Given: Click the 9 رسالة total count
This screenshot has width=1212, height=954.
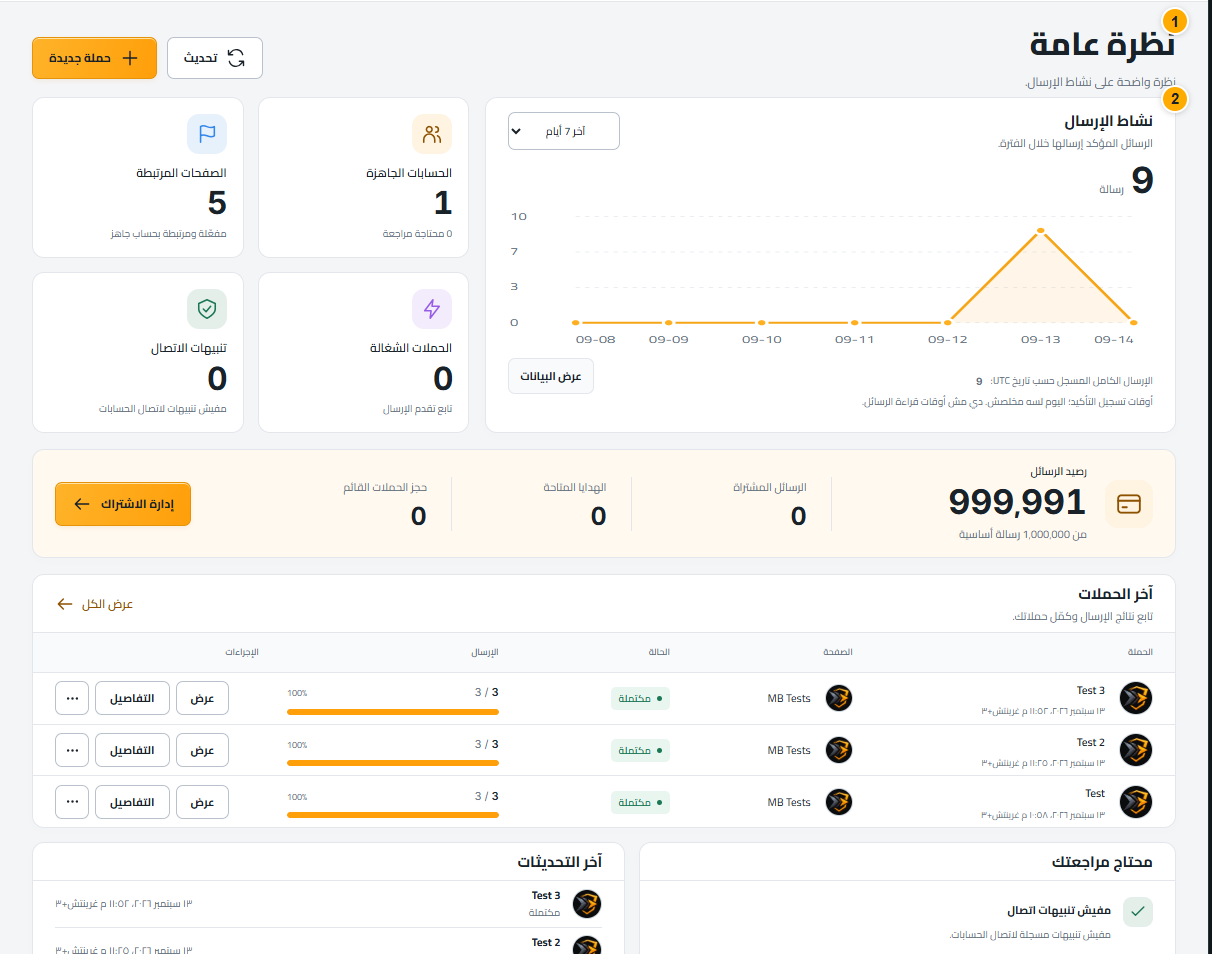Looking at the screenshot, I should [1127, 181].
